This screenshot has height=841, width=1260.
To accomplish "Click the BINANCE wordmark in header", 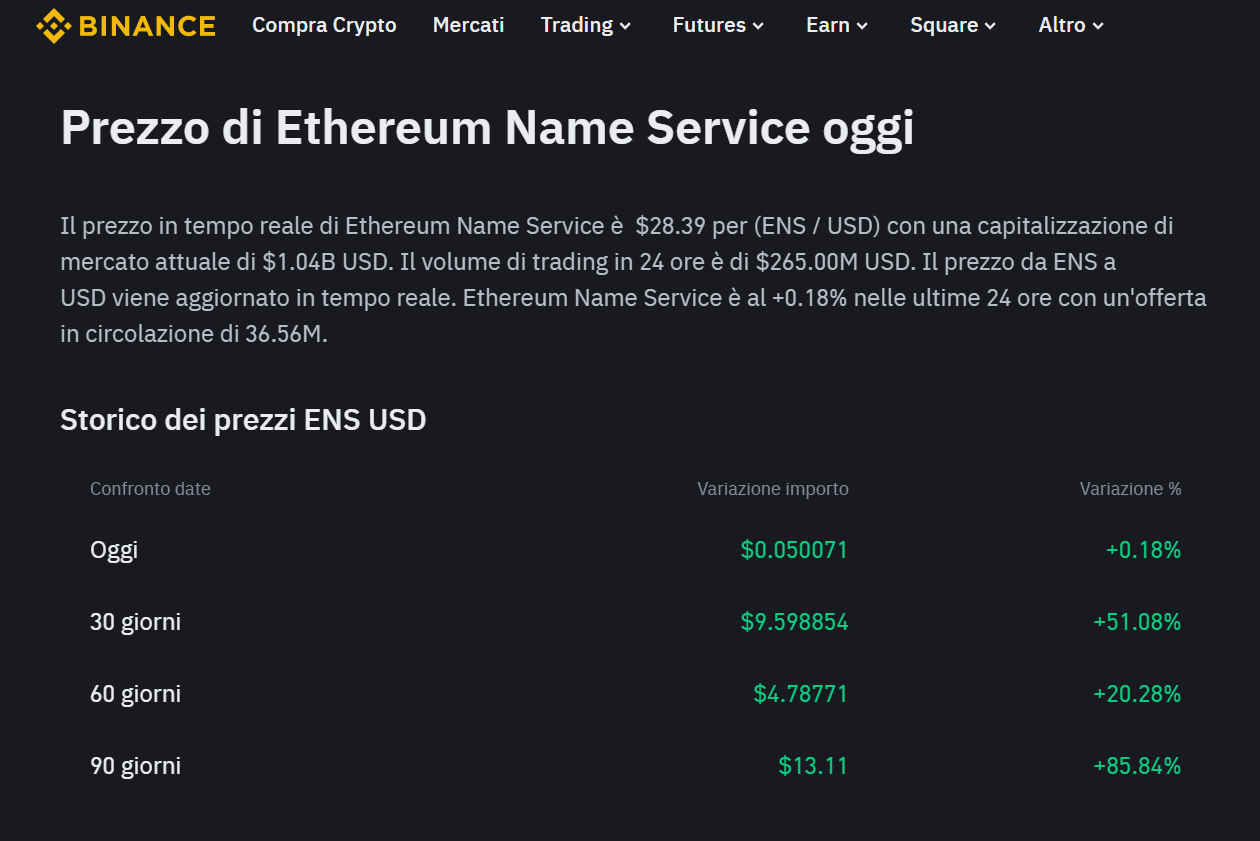I will coord(146,26).
